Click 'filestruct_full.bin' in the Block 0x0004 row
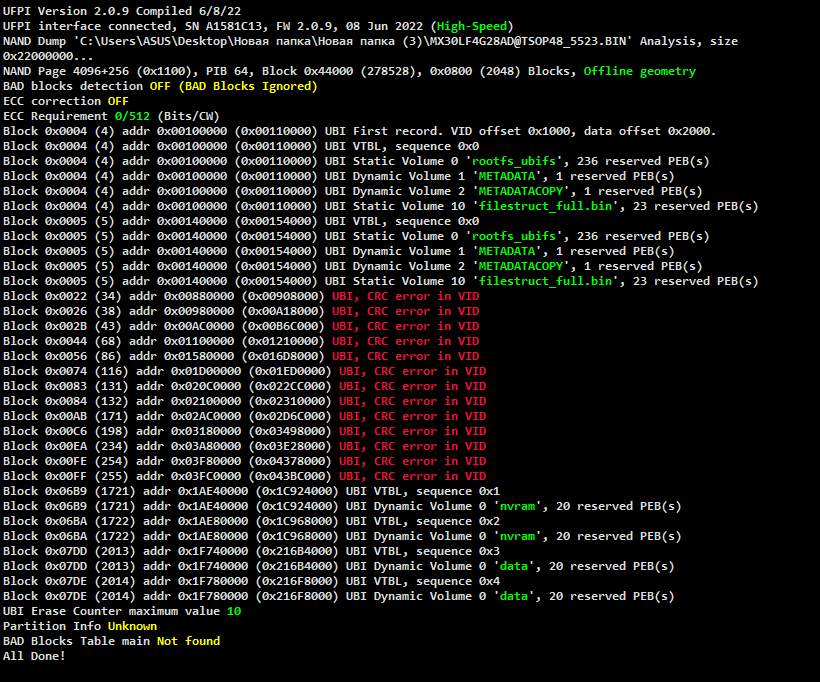 pos(545,206)
